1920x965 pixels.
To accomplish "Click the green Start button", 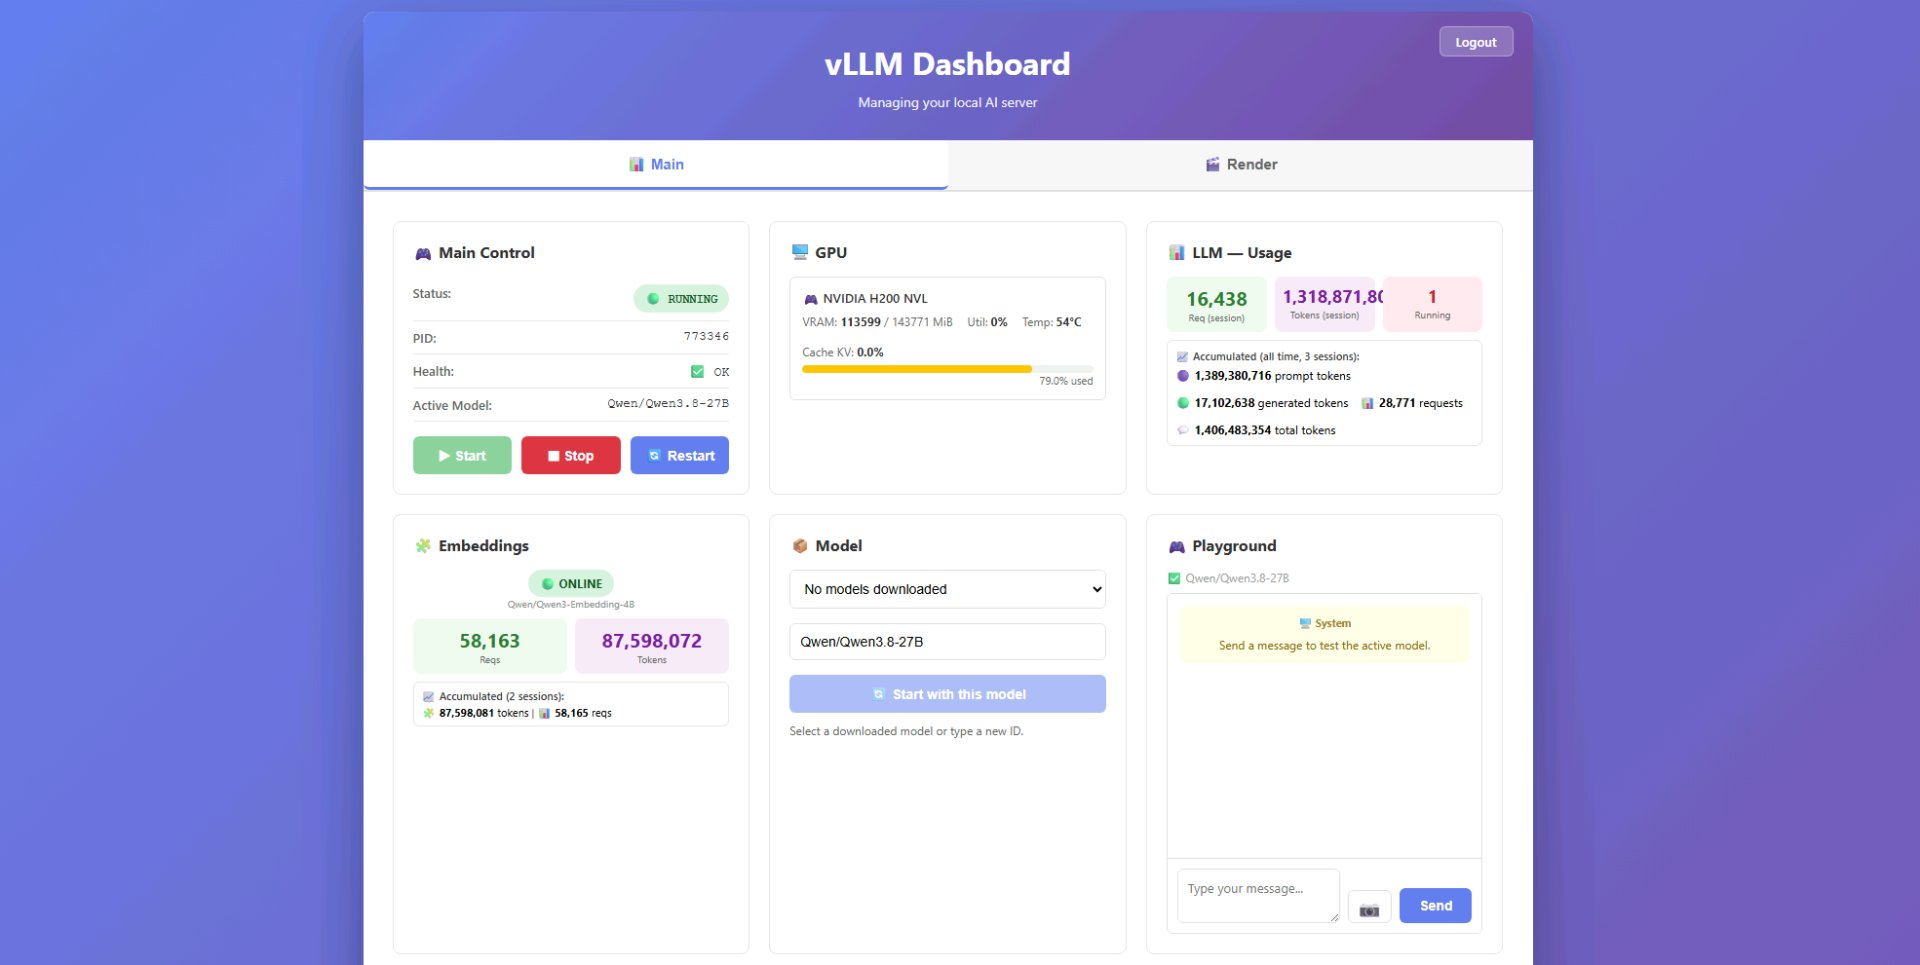I will [462, 455].
